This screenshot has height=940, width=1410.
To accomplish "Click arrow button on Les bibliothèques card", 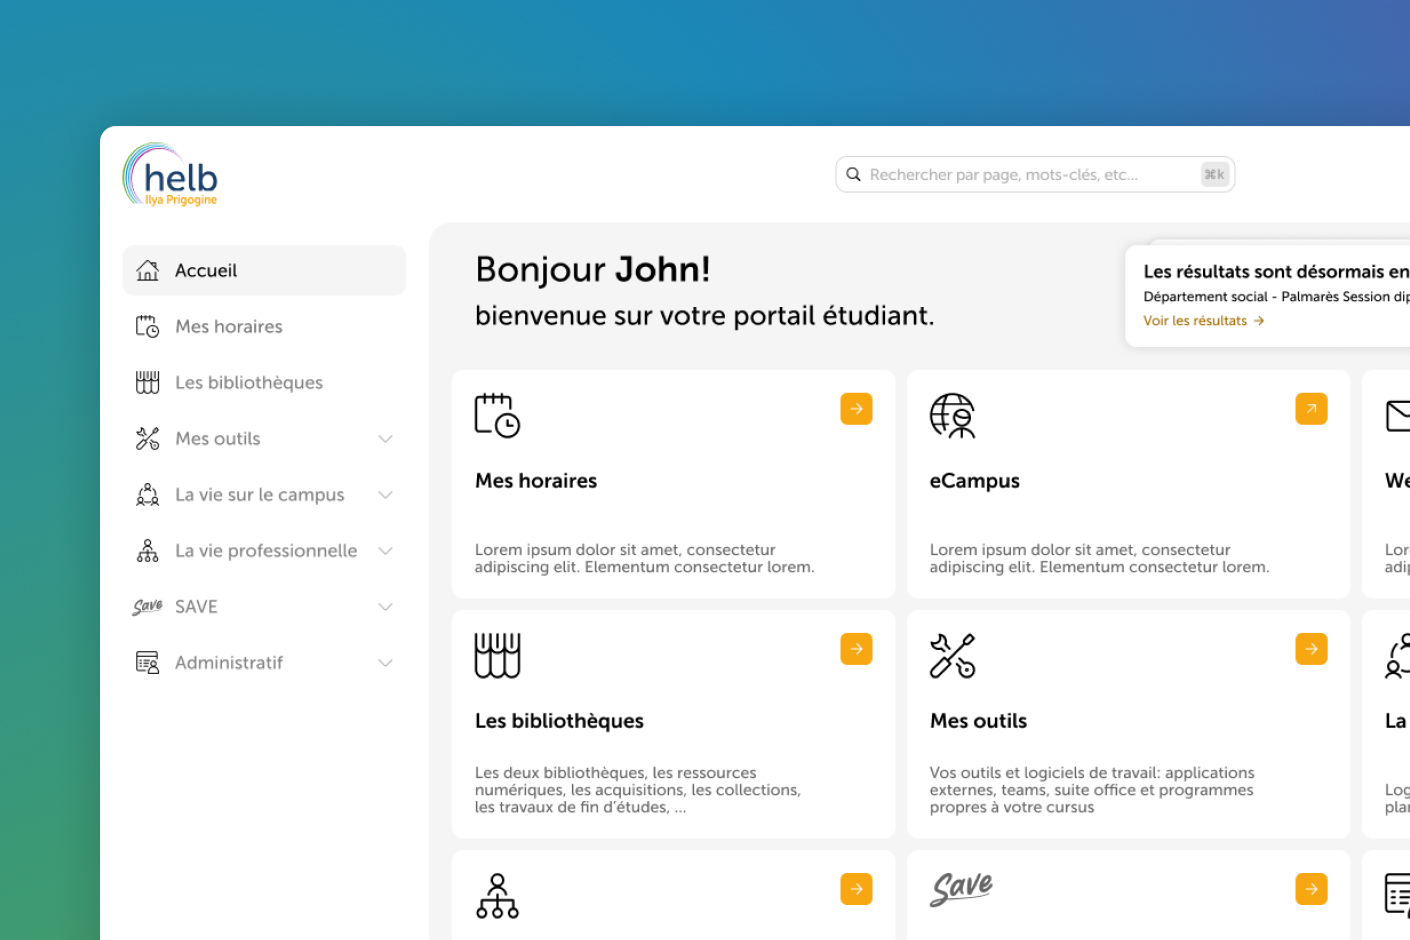I will (x=856, y=649).
